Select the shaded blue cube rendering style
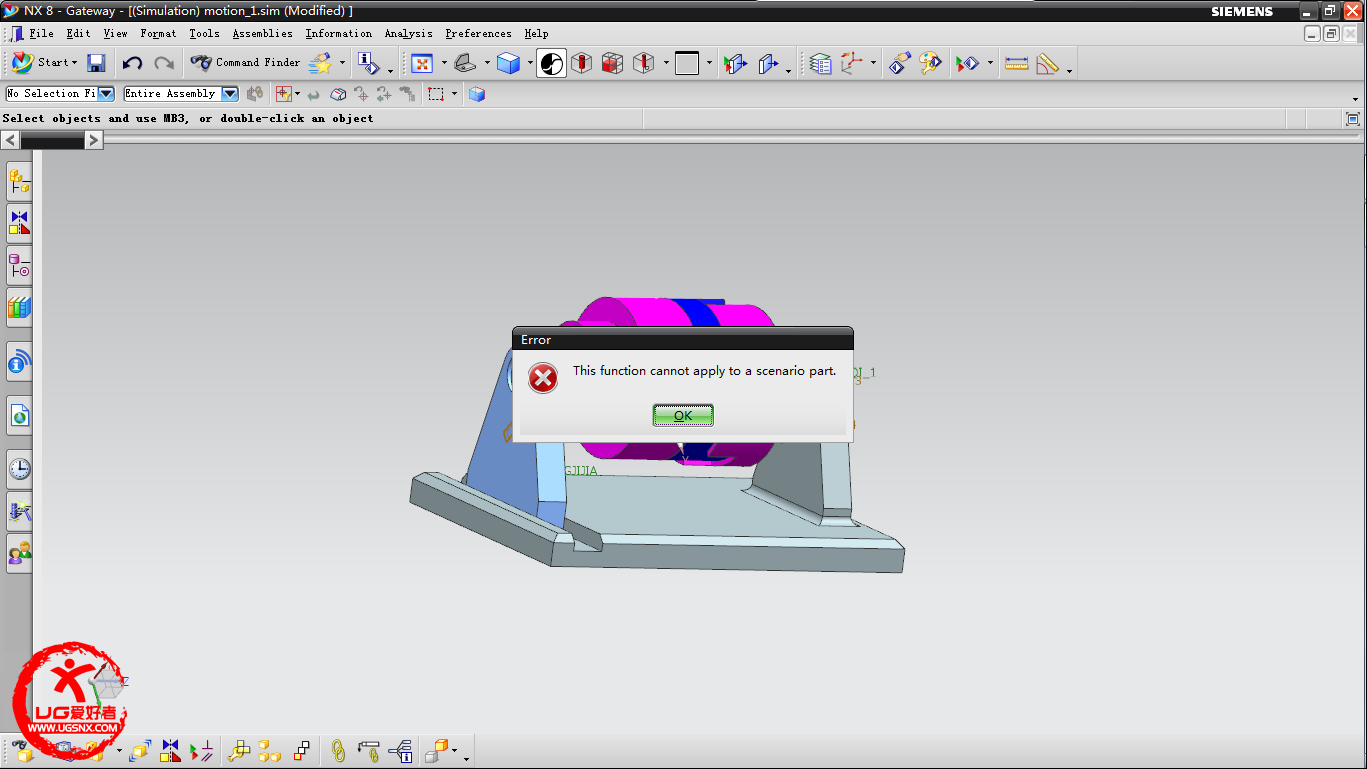This screenshot has height=769, width=1367. pyautogui.click(x=508, y=63)
